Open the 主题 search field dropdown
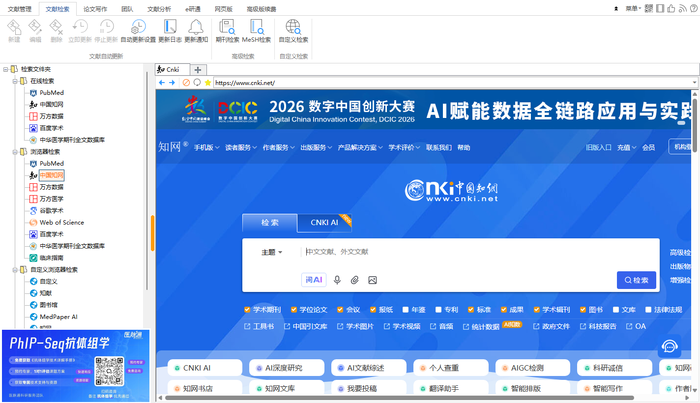Viewport: 700px width, 403px height. [x=271, y=252]
